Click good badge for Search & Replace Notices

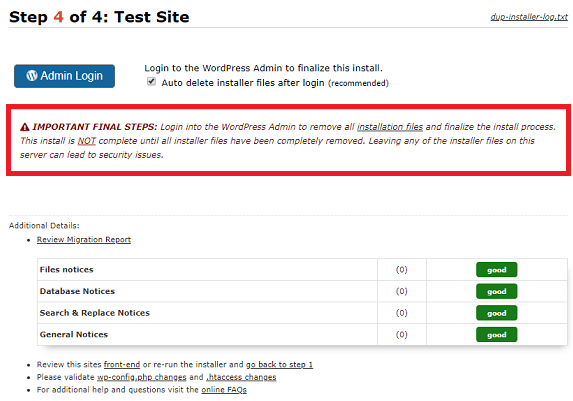pos(496,313)
